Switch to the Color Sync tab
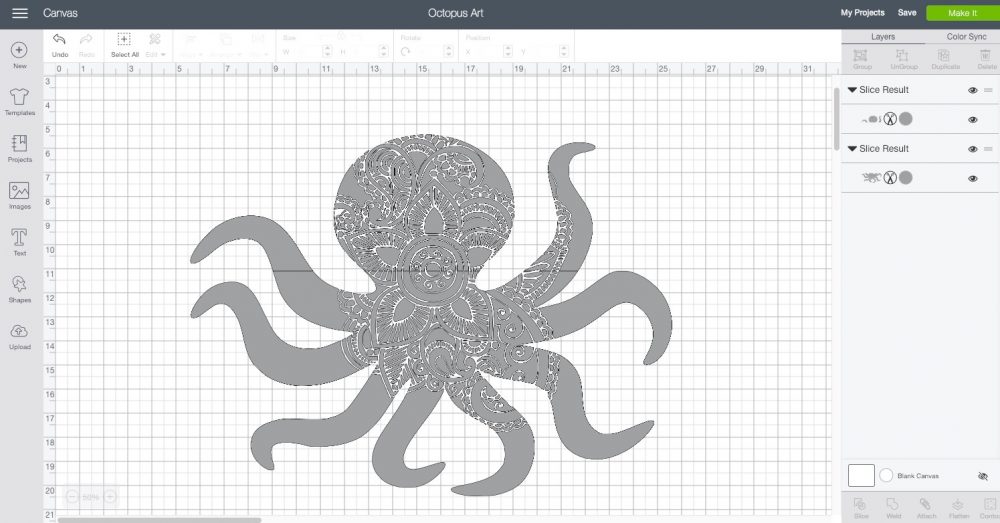The width and height of the screenshot is (1000, 523). coord(966,37)
